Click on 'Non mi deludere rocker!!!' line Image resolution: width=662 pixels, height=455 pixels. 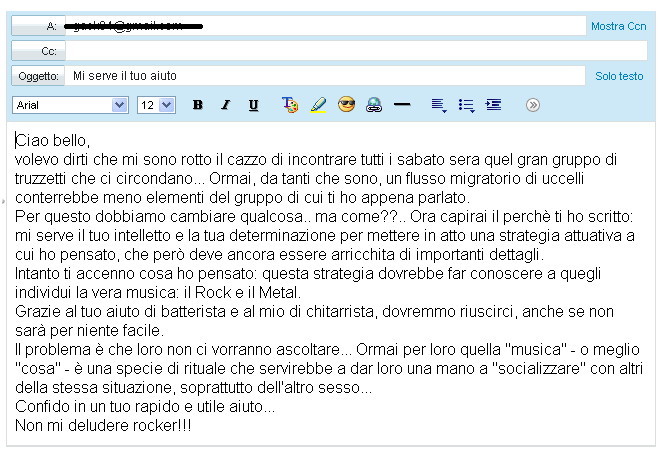coord(103,425)
